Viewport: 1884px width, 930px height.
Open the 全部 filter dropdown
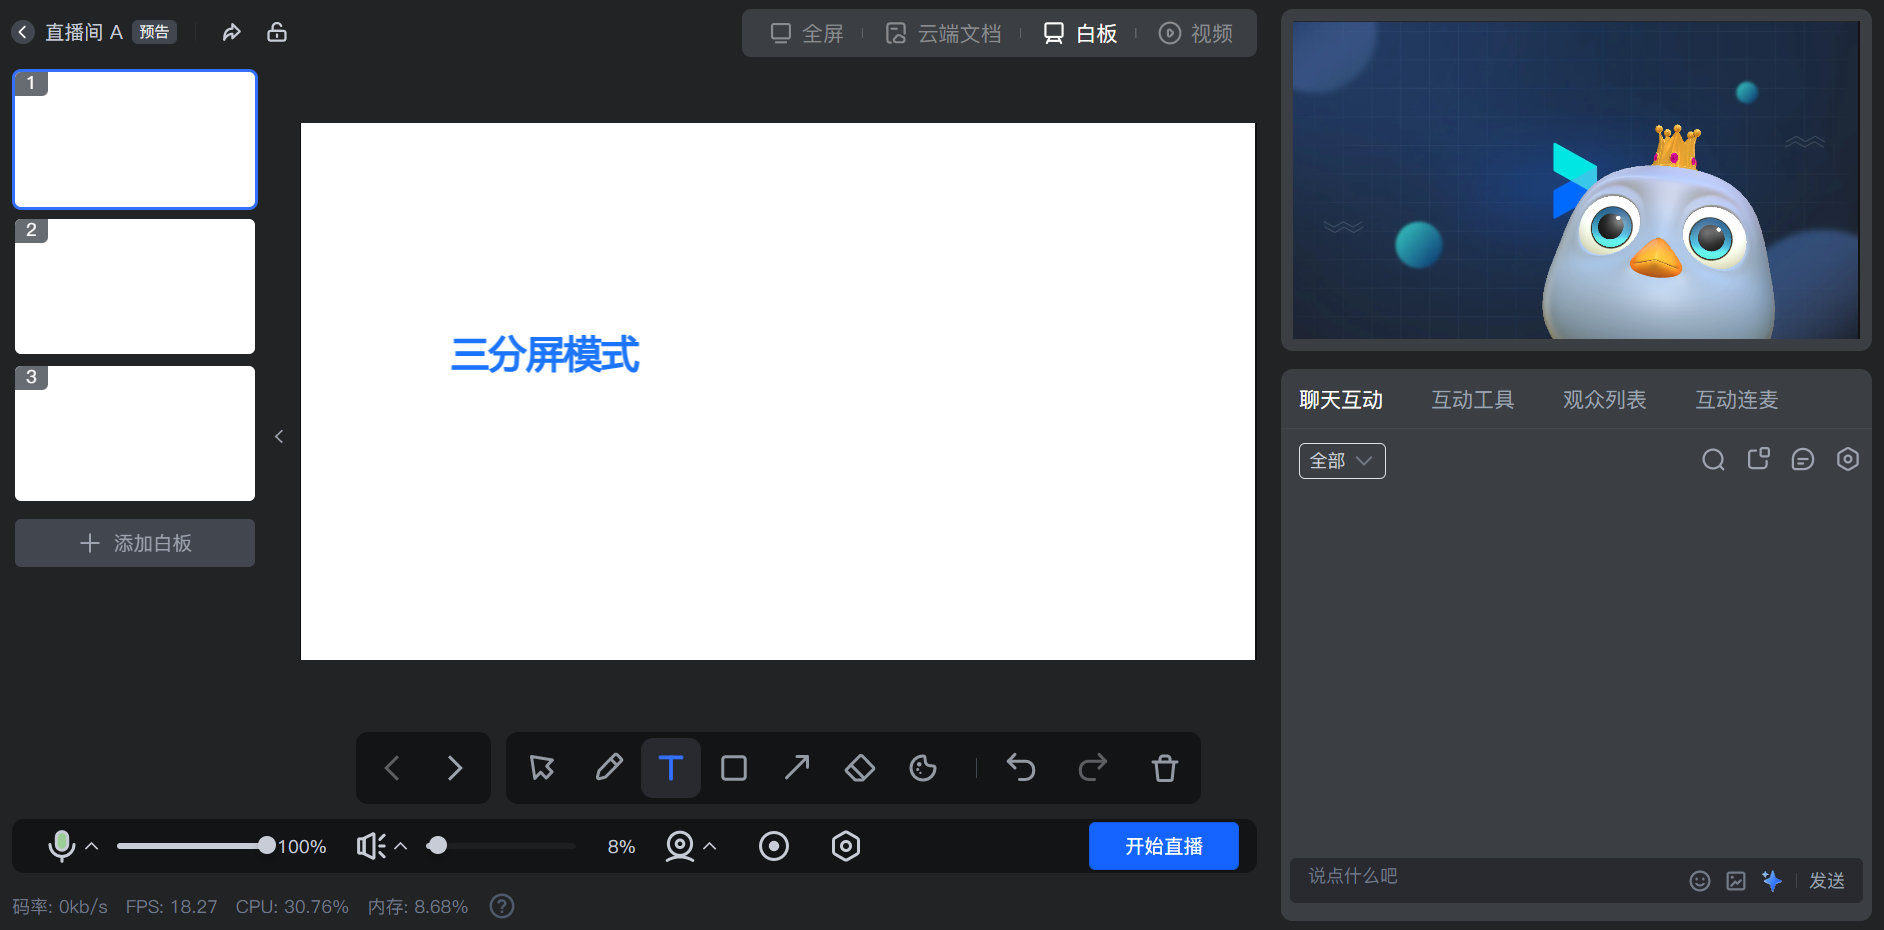[x=1342, y=461]
